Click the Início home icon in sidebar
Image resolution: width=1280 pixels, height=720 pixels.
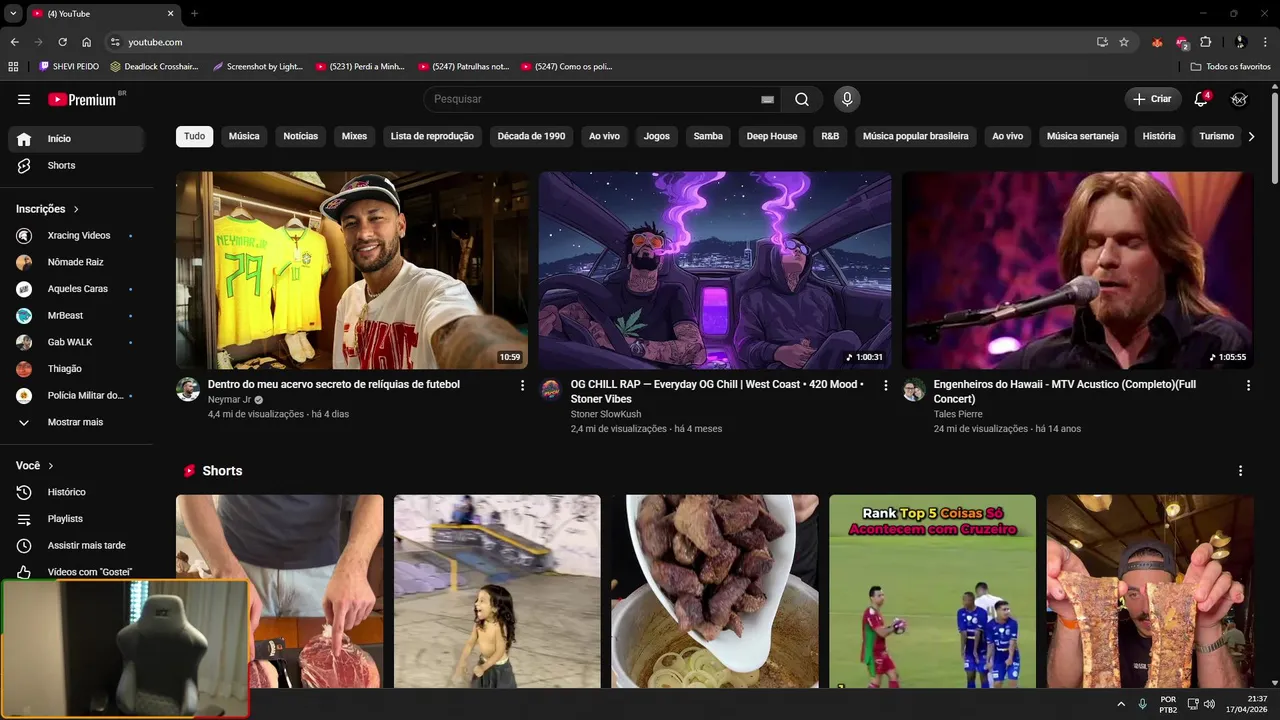pyautogui.click(x=24, y=139)
